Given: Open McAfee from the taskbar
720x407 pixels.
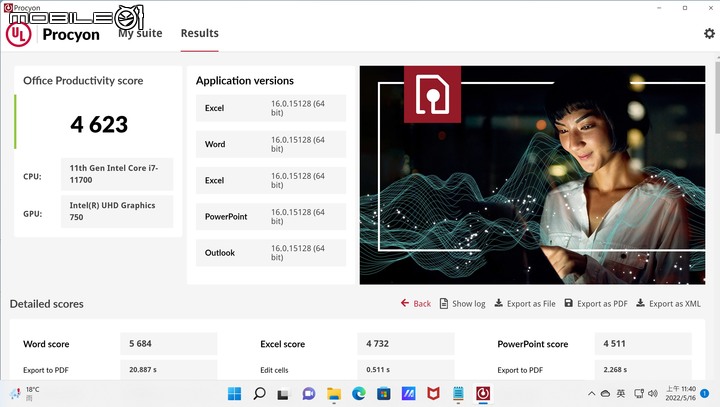Looking at the screenshot, I should (x=433, y=394).
